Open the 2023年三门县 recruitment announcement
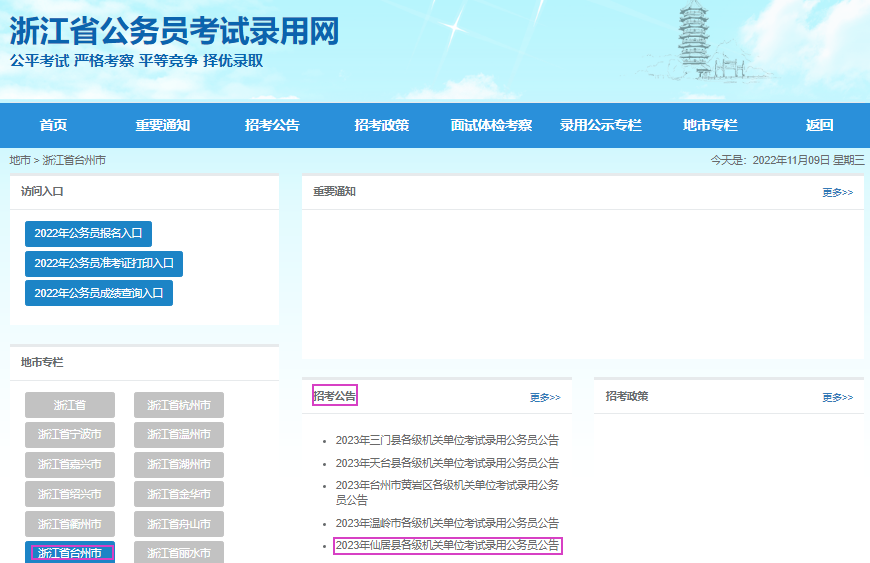 click(x=446, y=440)
